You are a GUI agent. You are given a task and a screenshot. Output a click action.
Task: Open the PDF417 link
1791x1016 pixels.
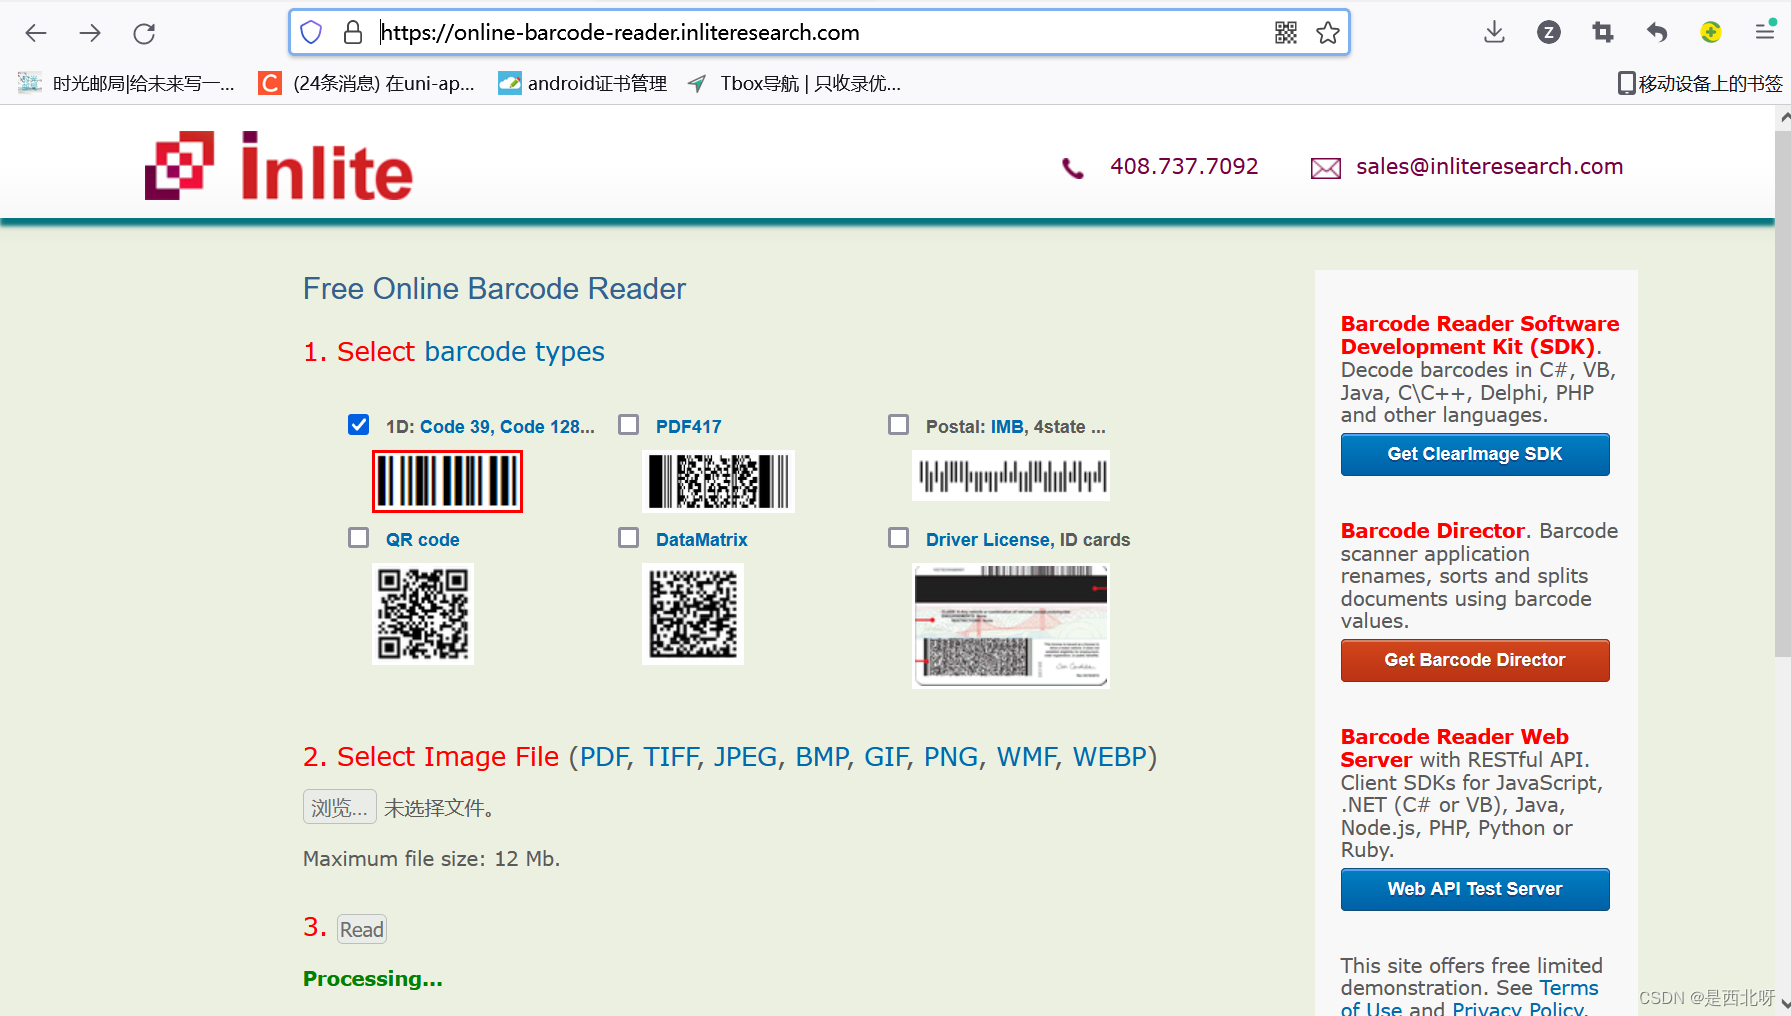pos(689,427)
